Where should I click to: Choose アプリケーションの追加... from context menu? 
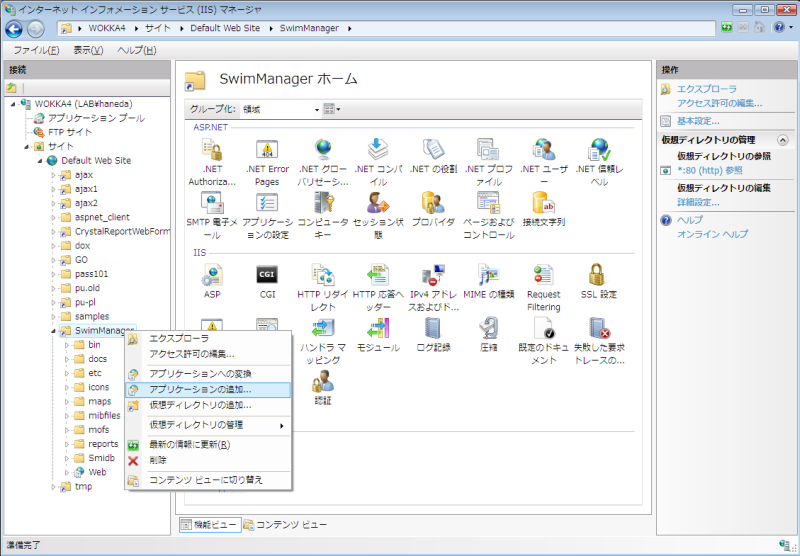tap(208, 390)
